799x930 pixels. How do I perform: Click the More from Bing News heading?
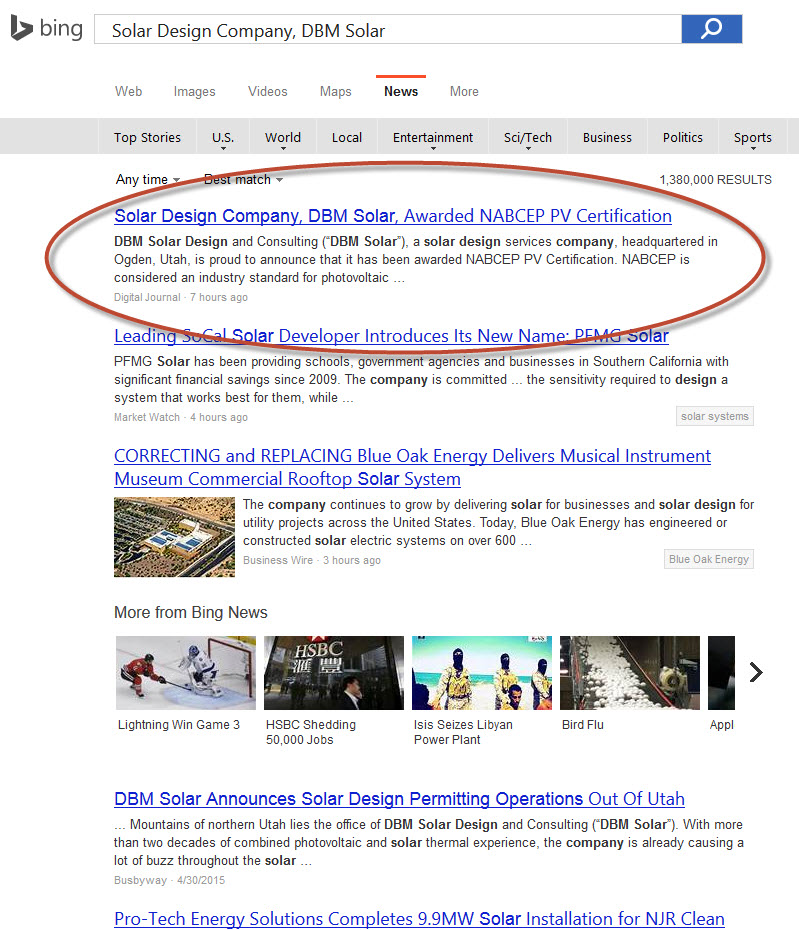point(190,612)
